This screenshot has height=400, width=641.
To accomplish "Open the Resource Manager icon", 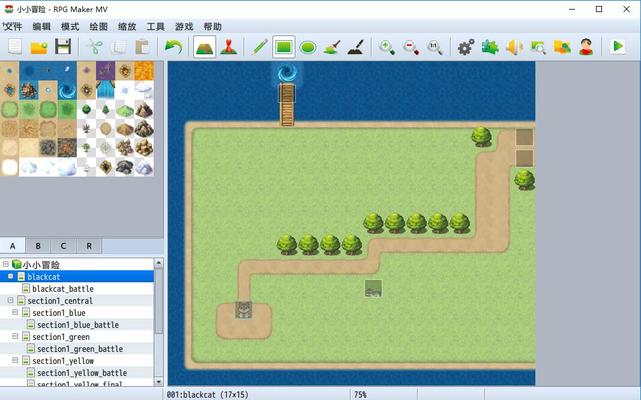I will 562,47.
